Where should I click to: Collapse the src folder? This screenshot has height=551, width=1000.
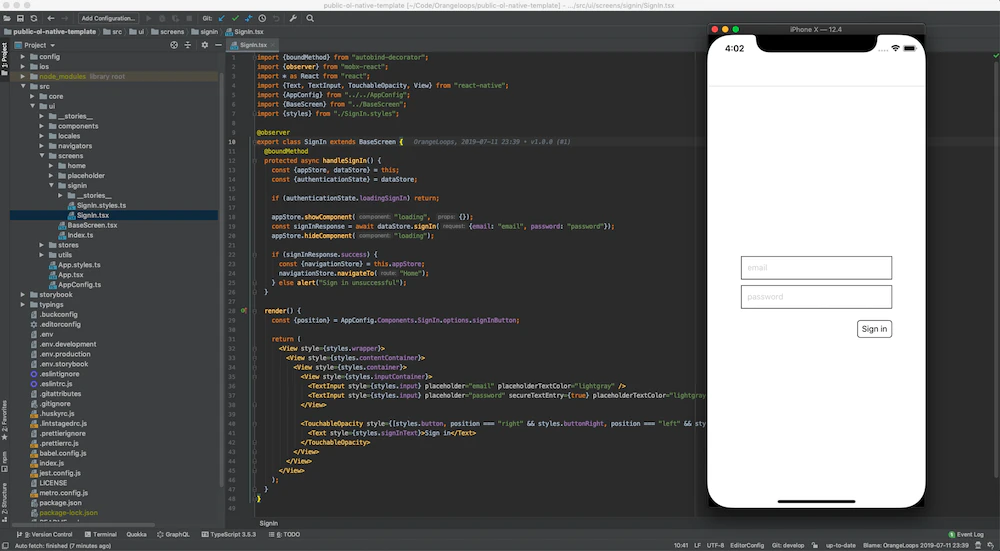(x=23, y=86)
